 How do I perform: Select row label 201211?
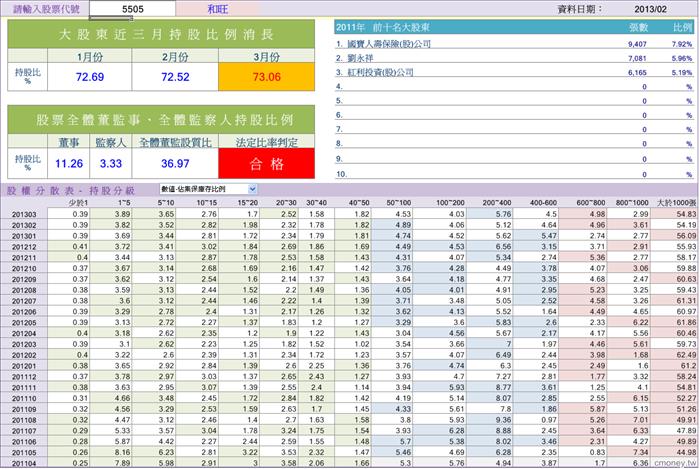pos(24,257)
